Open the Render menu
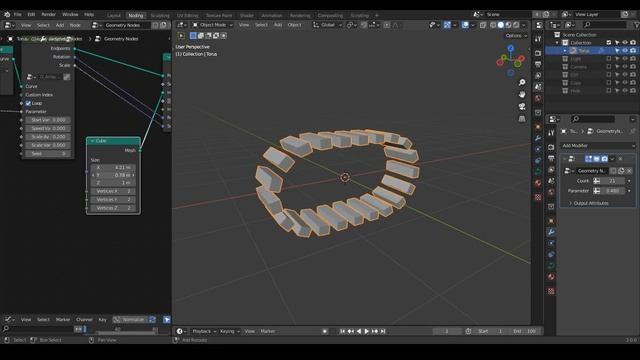Viewport: 640px width, 360px height. [49, 14]
